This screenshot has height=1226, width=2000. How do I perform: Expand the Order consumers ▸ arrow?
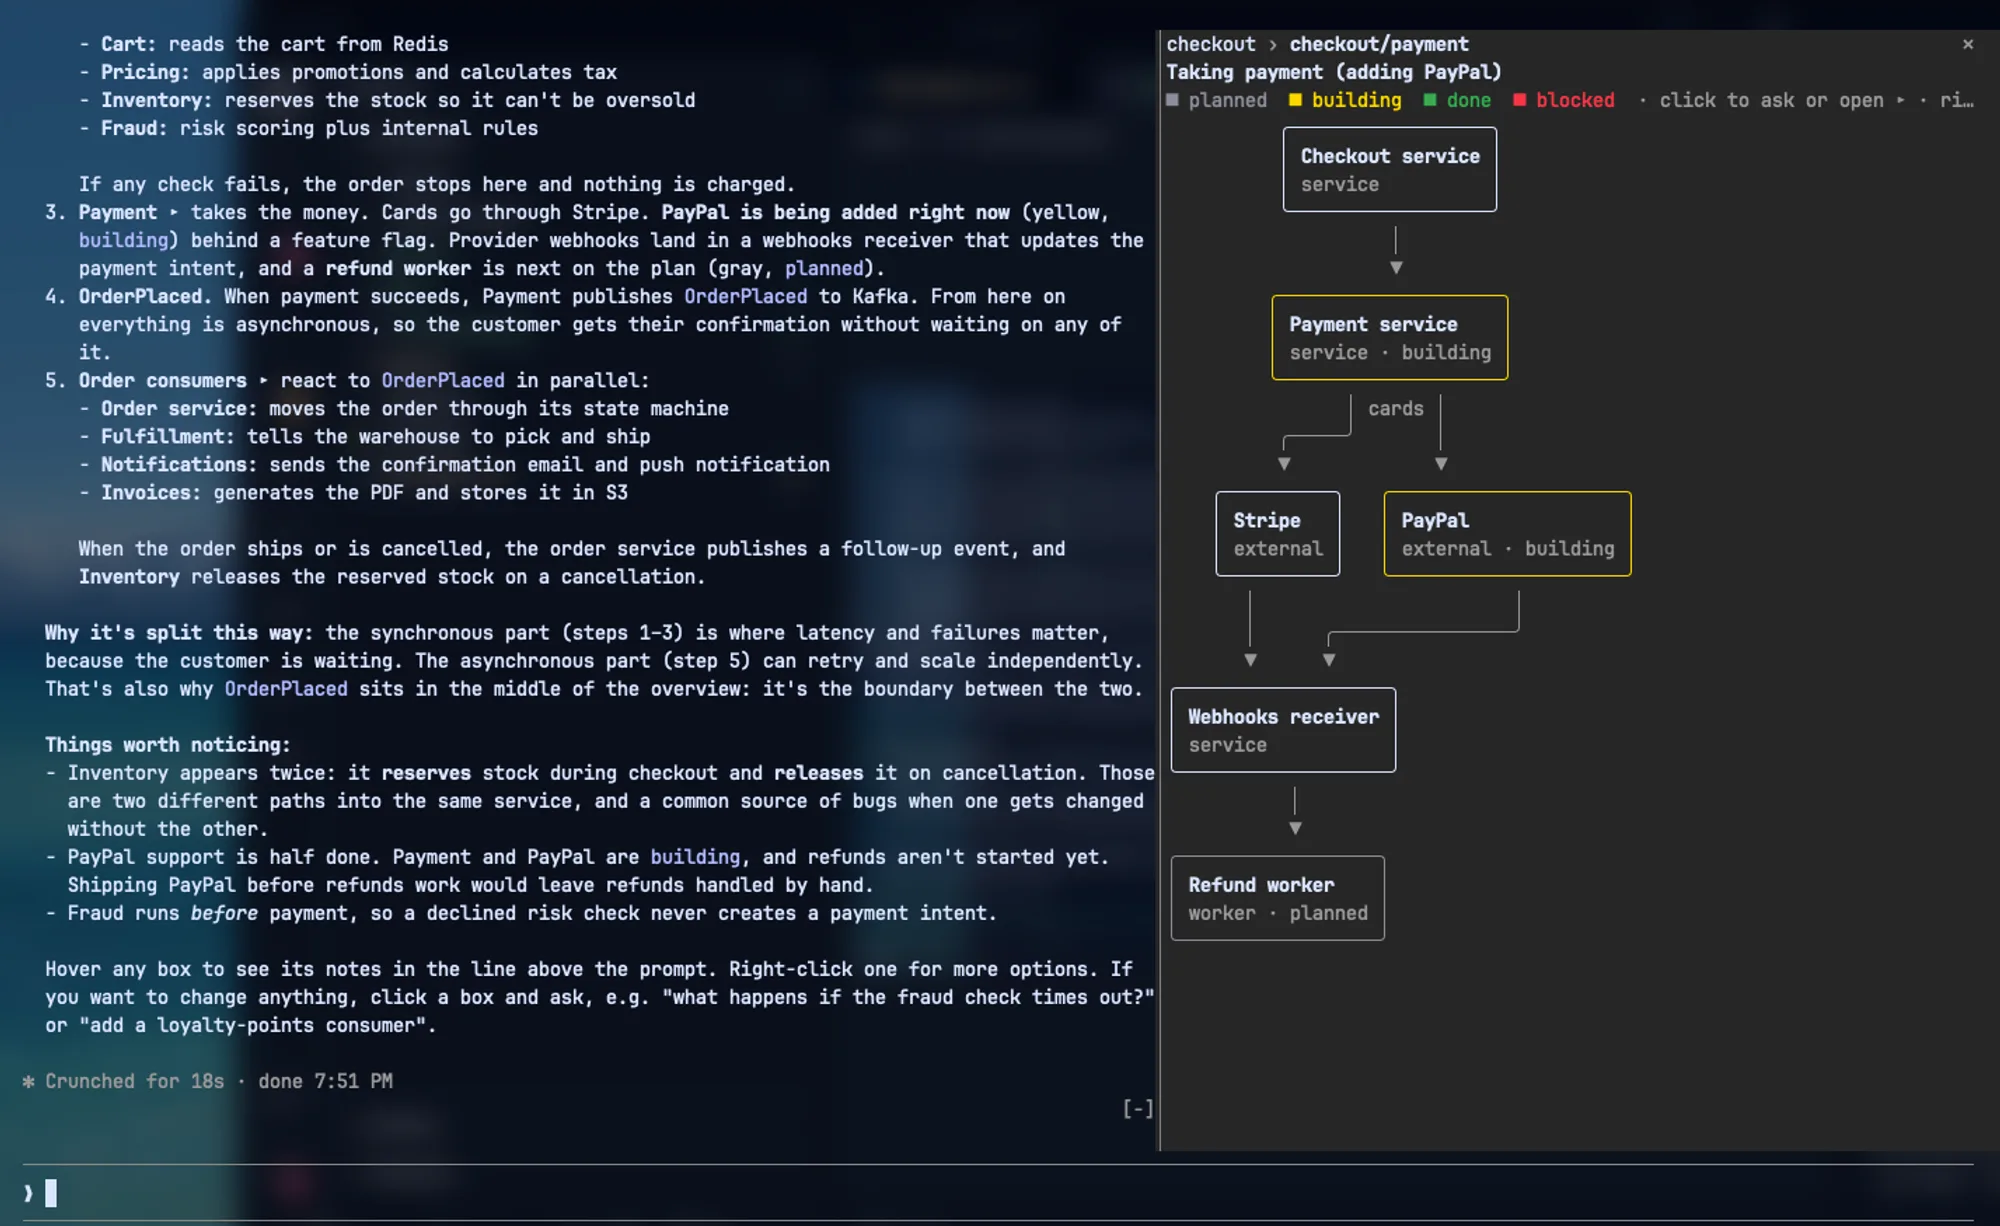click(263, 380)
